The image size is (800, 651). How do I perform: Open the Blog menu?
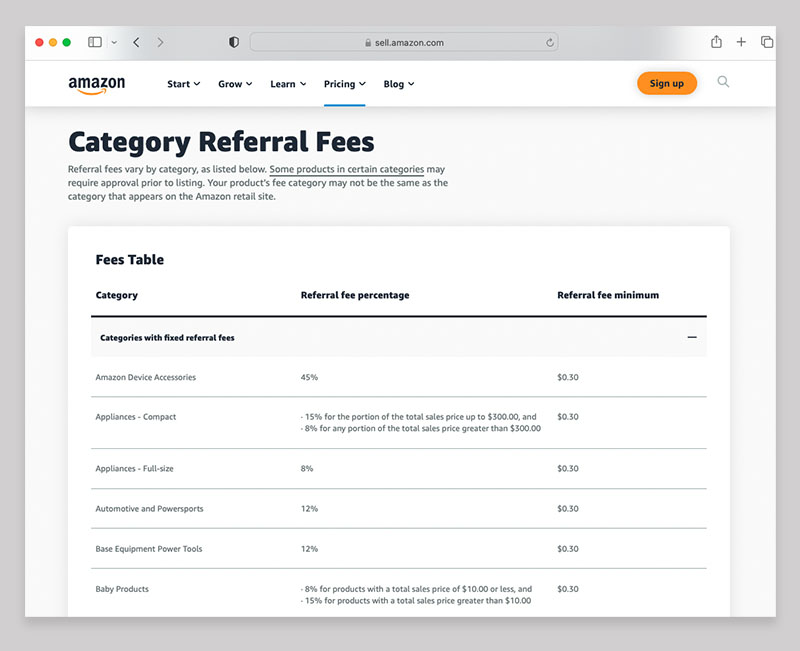point(398,84)
